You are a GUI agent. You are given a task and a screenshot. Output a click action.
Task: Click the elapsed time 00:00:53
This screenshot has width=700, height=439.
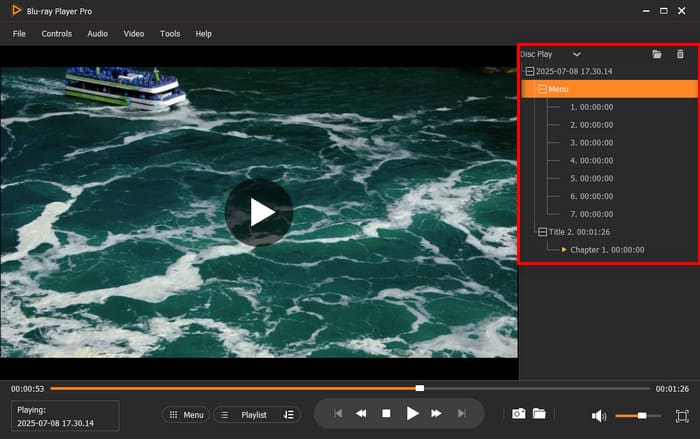pyautogui.click(x=28, y=389)
